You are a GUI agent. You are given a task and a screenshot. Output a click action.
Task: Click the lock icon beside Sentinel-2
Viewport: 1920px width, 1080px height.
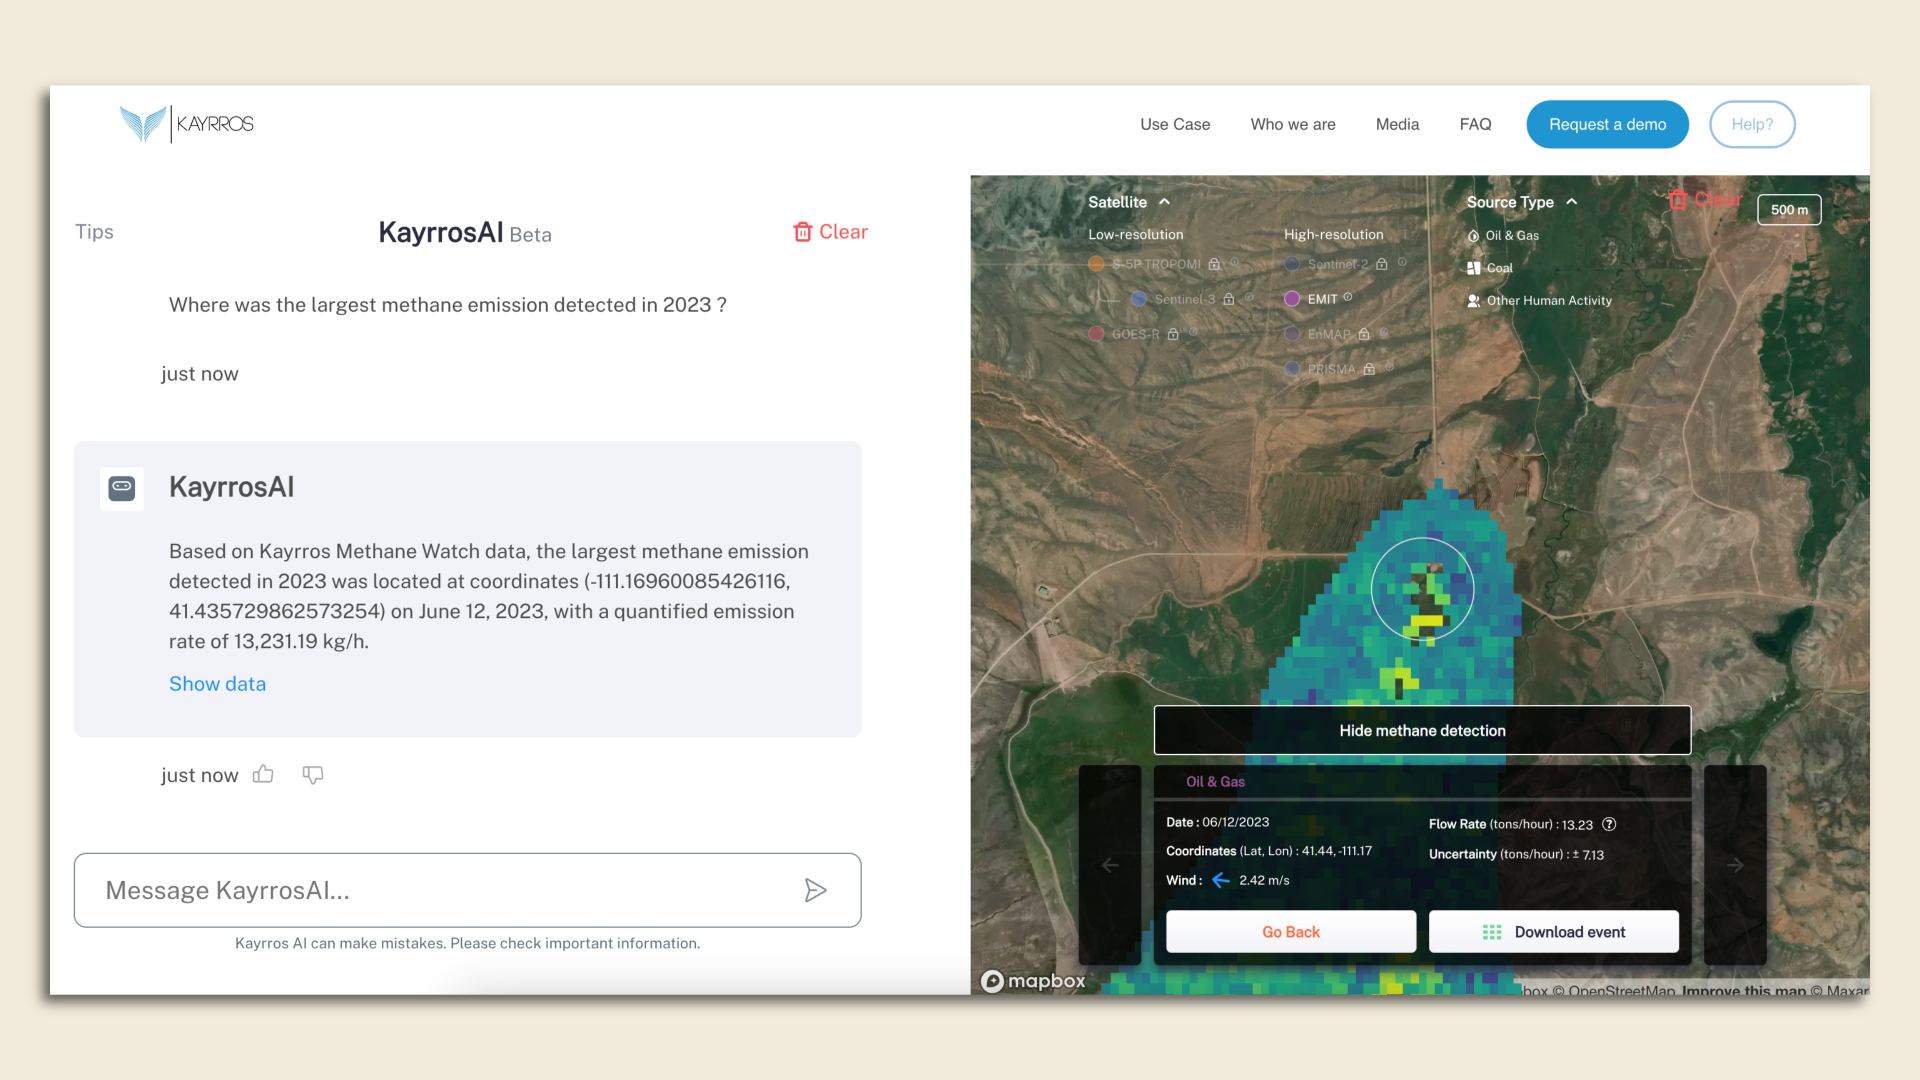point(1381,264)
